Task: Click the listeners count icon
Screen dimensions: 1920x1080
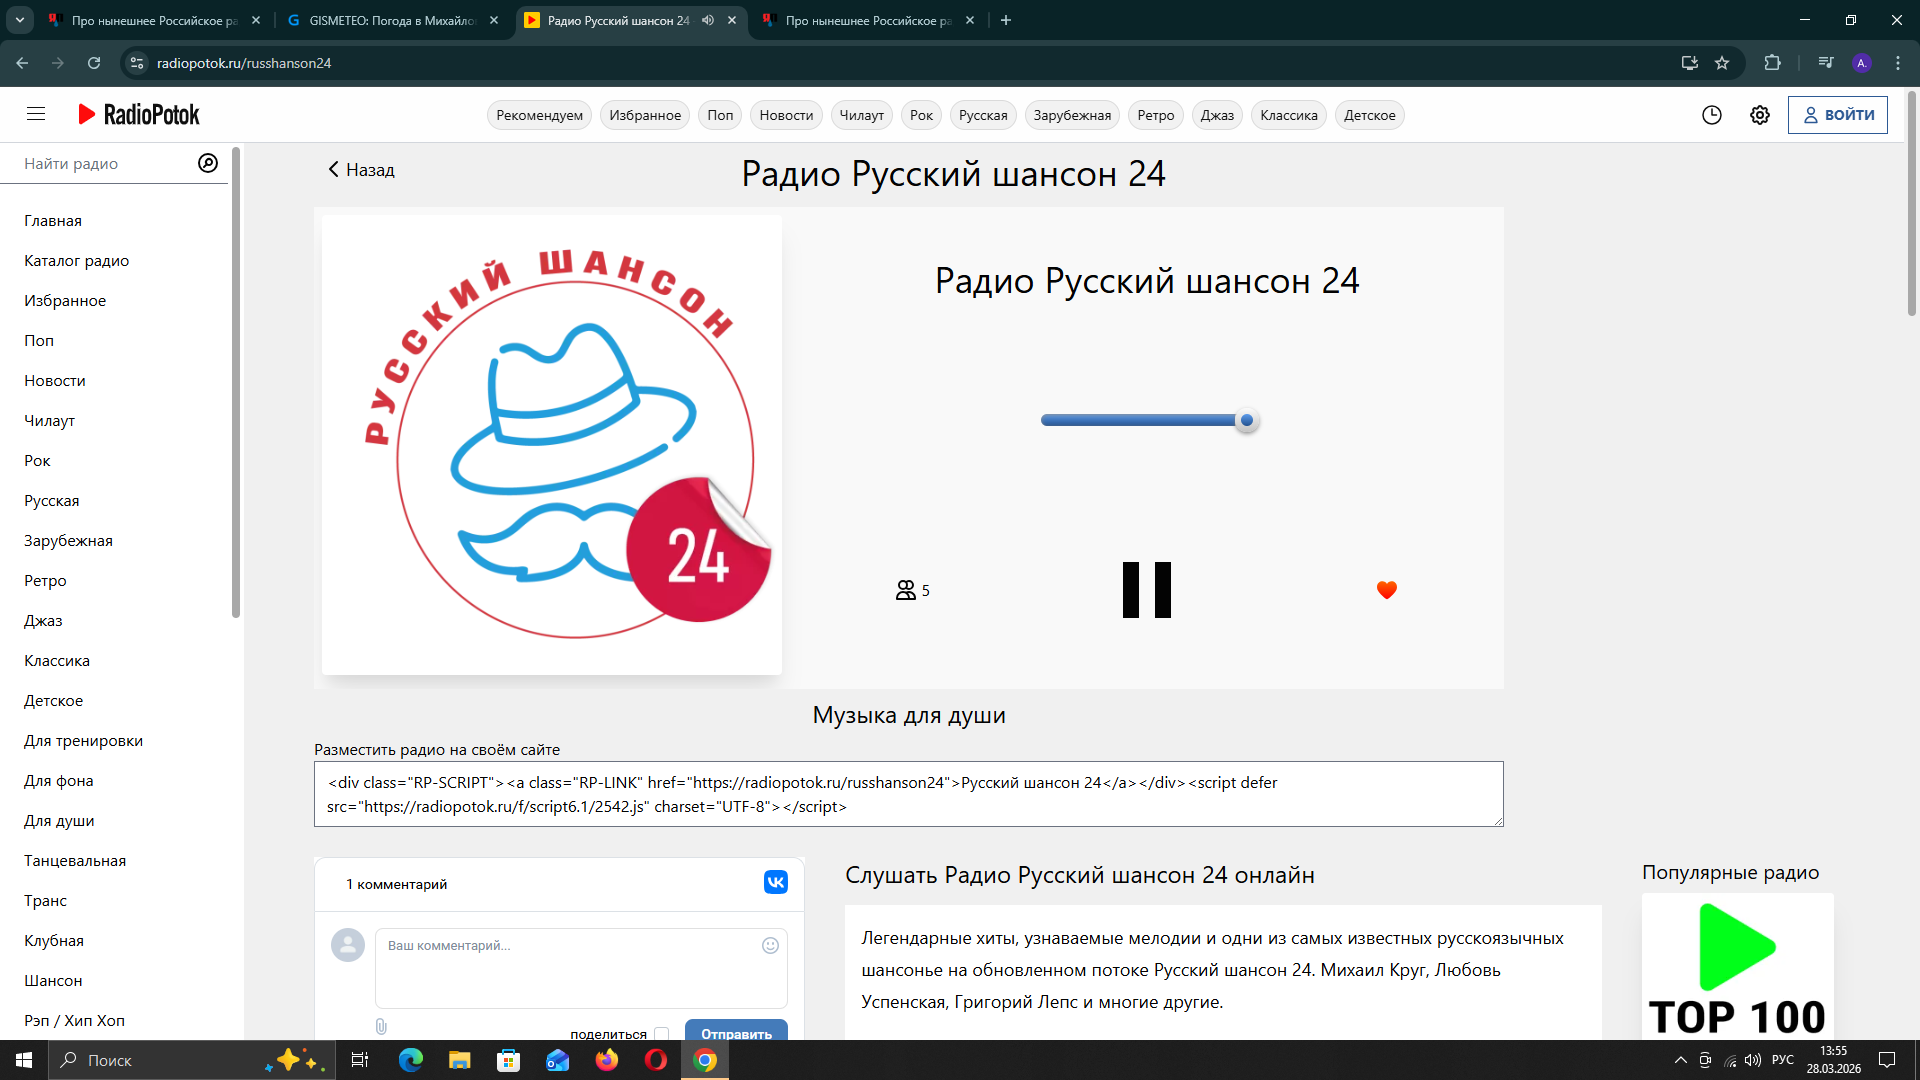Action: click(906, 590)
